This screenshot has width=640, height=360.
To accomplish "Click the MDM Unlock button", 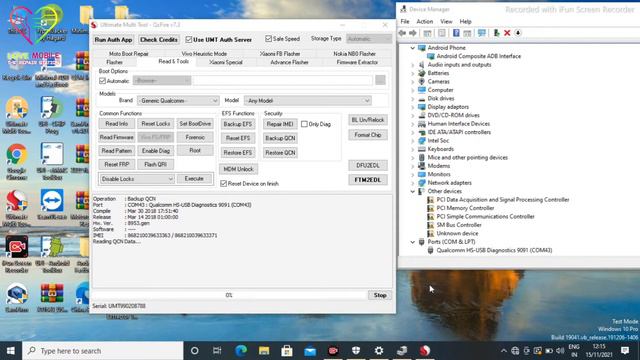I will (x=238, y=169).
